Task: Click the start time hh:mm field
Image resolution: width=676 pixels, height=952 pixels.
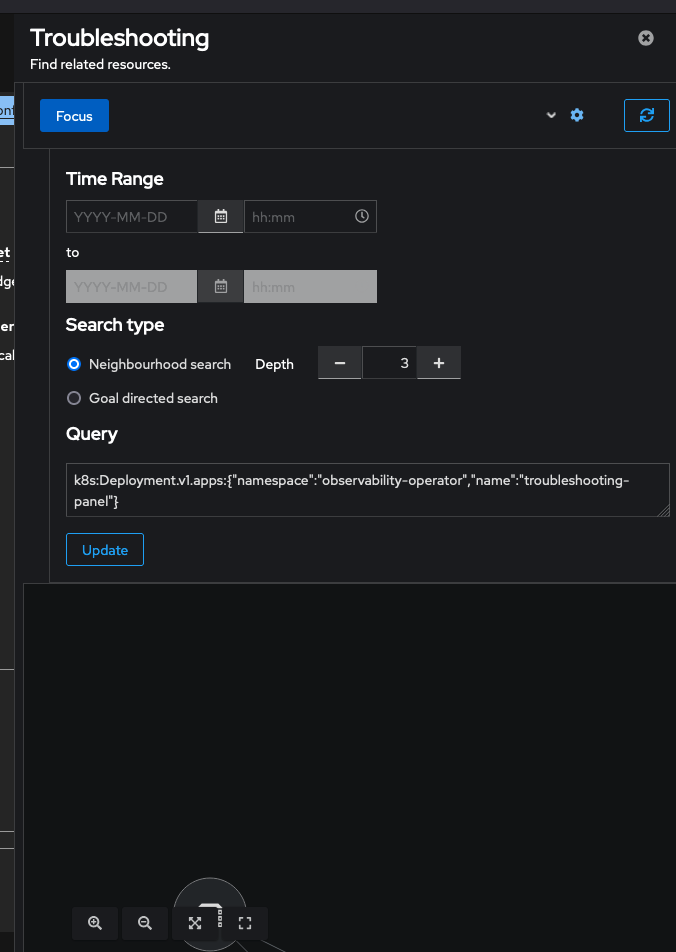Action: click(298, 217)
